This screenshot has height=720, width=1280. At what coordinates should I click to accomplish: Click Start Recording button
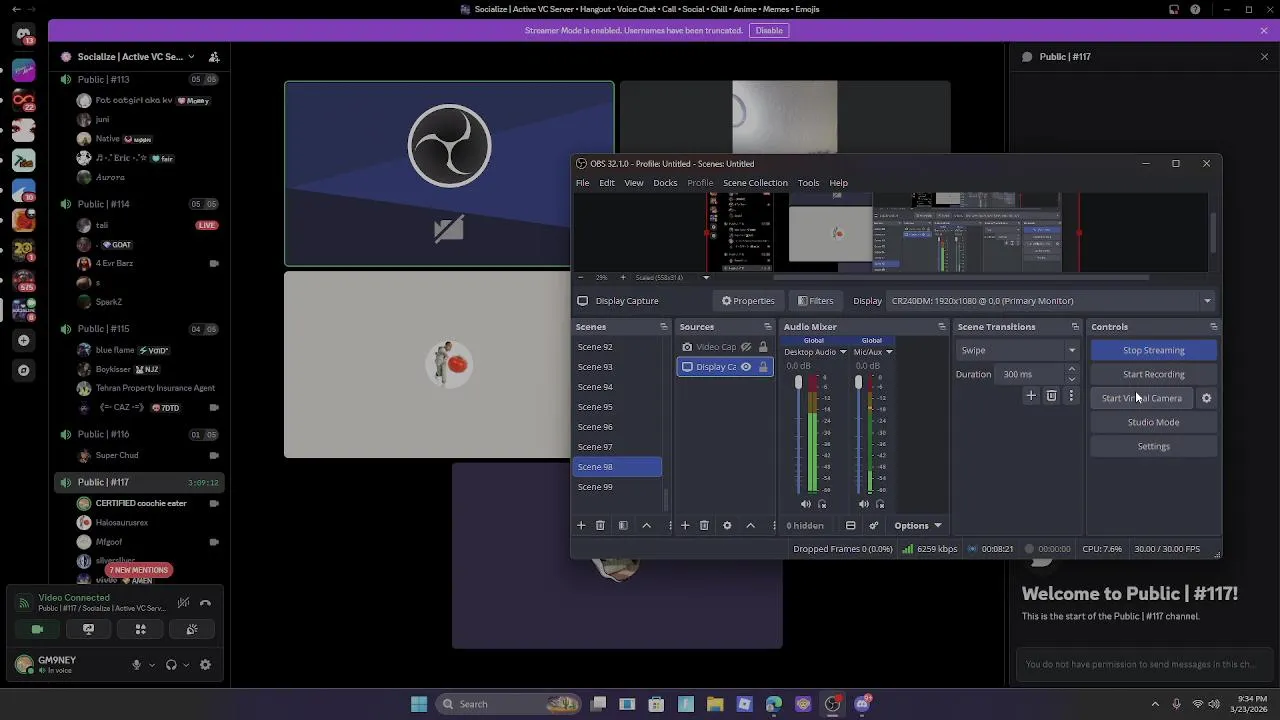tap(1154, 374)
